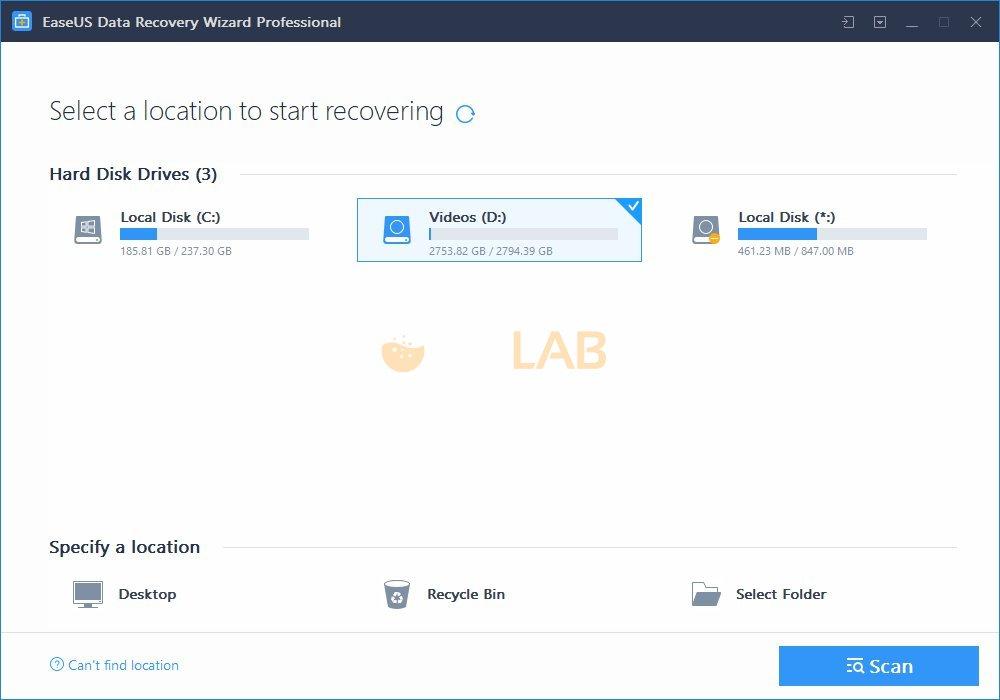Click the Hard Disk Drives (3) heading
The width and height of the screenshot is (1000, 700).
tap(133, 174)
